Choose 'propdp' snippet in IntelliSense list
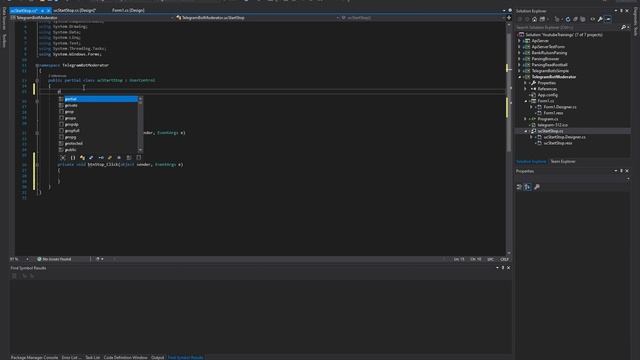The width and height of the screenshot is (640, 360). 98,124
